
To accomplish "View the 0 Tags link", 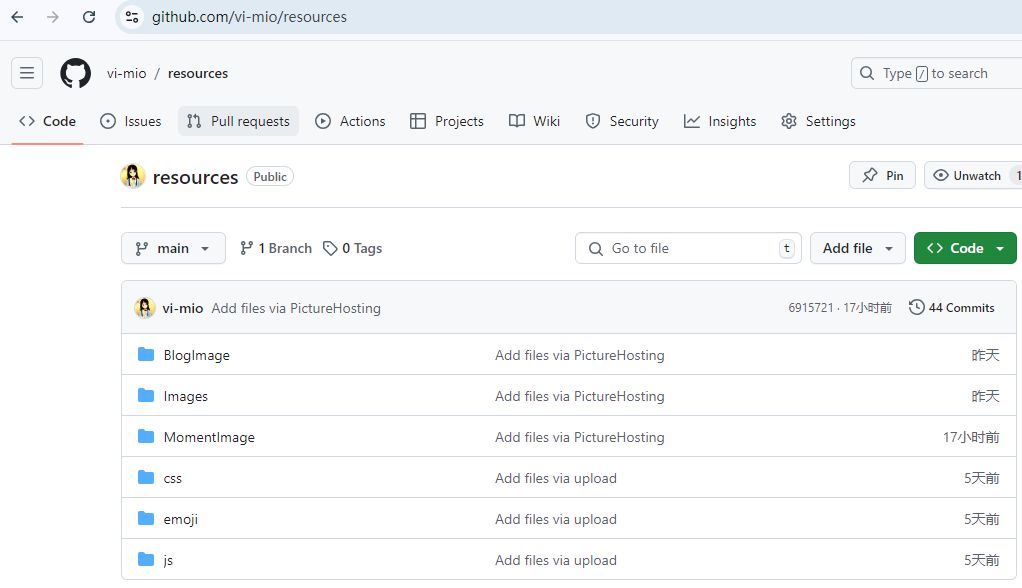I will click(x=353, y=248).
